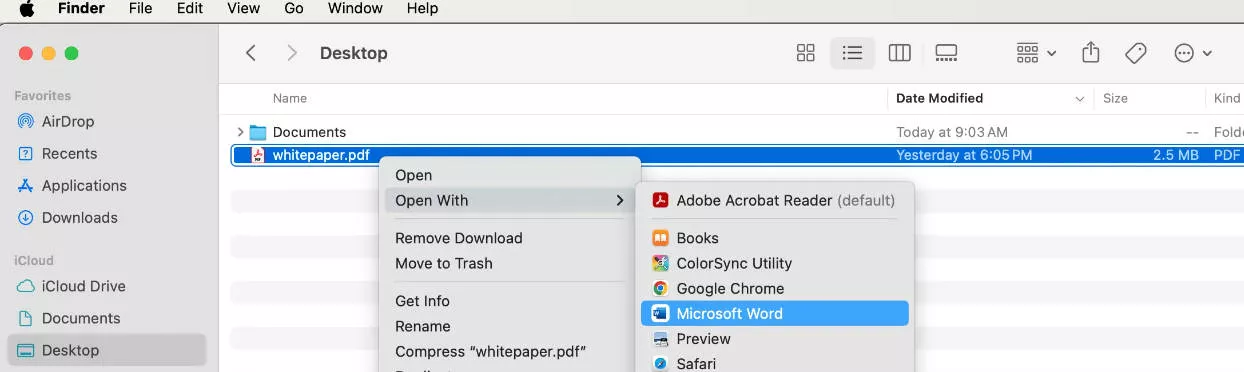Viewport: 1244px width, 372px height.
Task: Open with ColorSync Utility
Action: (775, 263)
